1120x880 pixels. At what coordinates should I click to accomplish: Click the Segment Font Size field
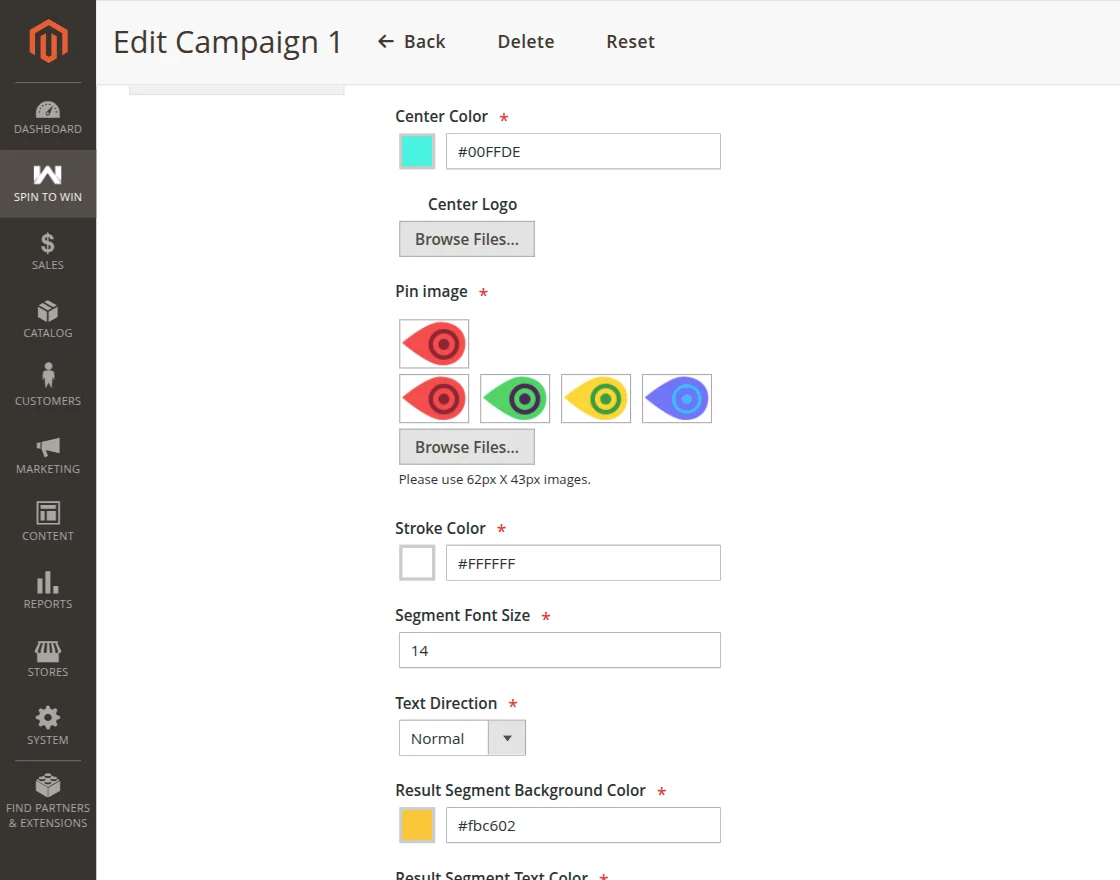click(x=558, y=650)
